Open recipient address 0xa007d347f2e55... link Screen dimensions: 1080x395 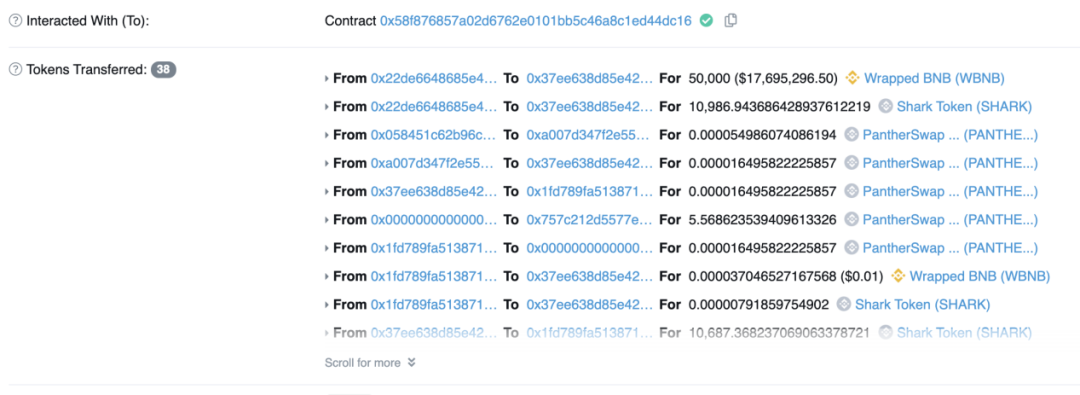click(589, 134)
